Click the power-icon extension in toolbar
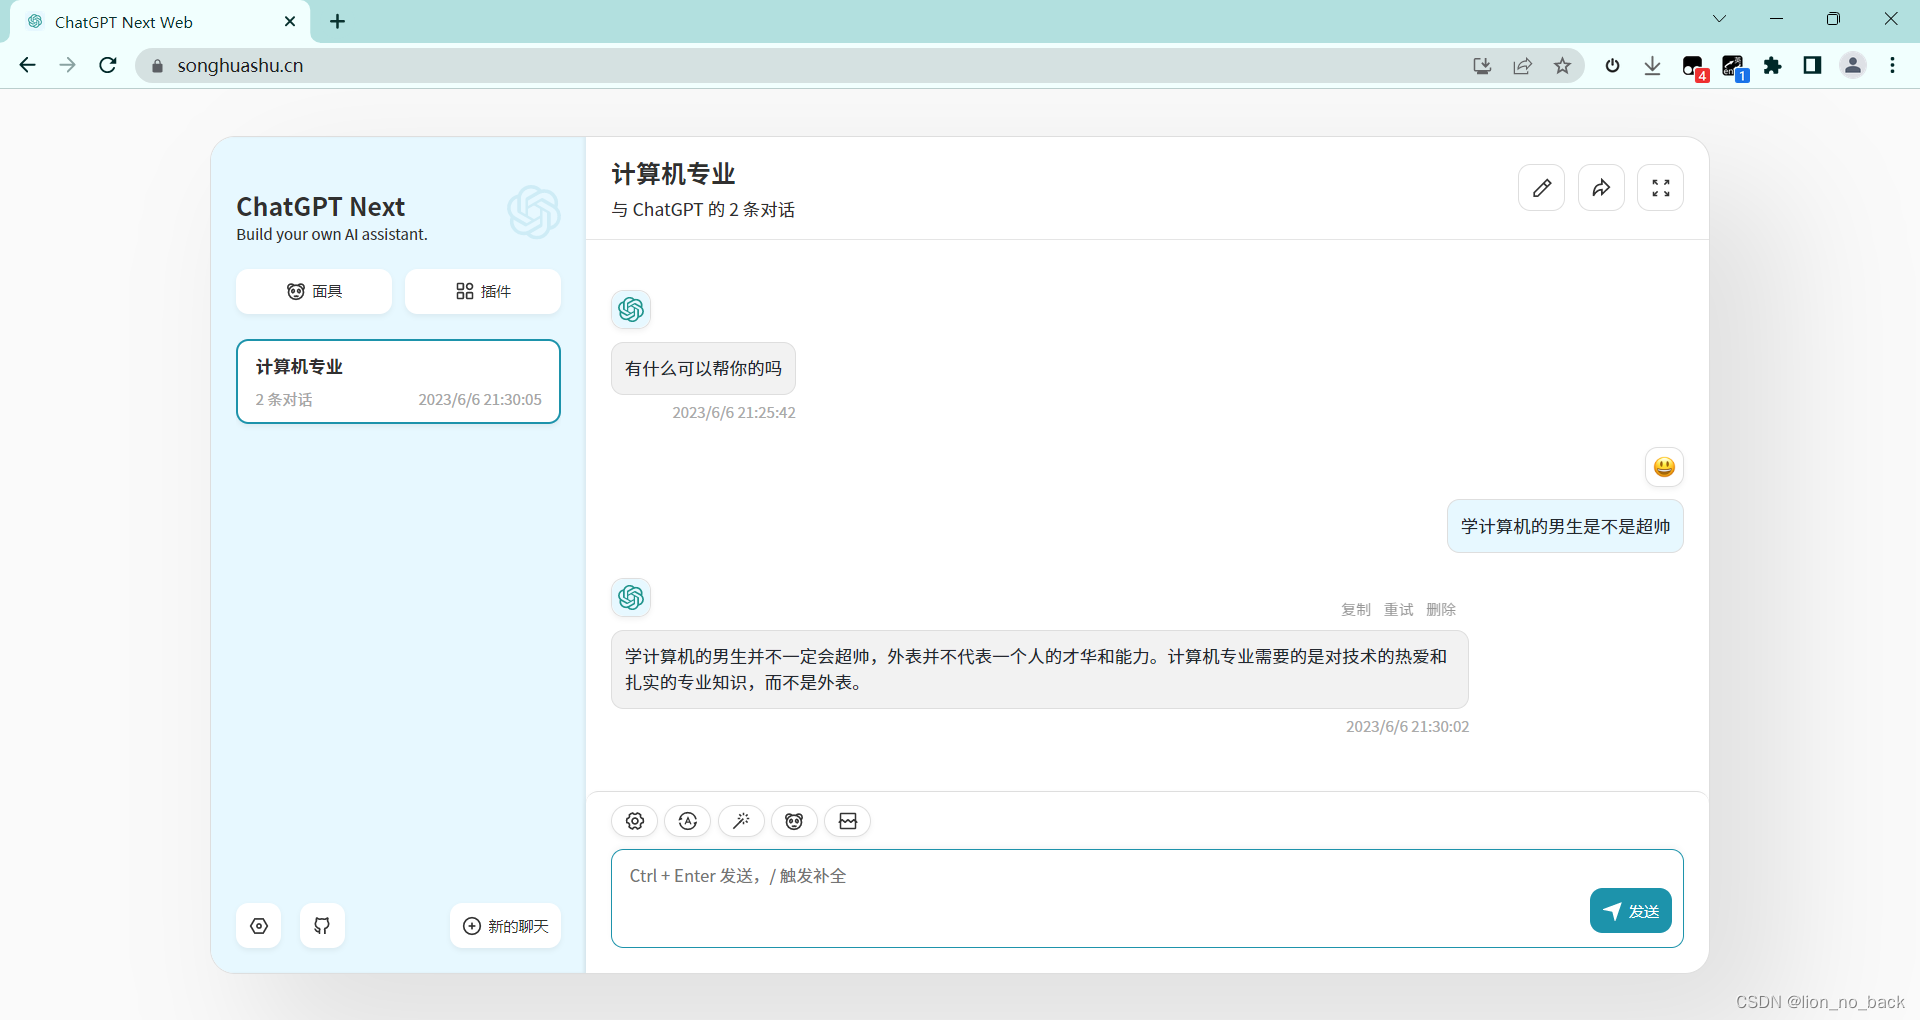 pos(1612,66)
